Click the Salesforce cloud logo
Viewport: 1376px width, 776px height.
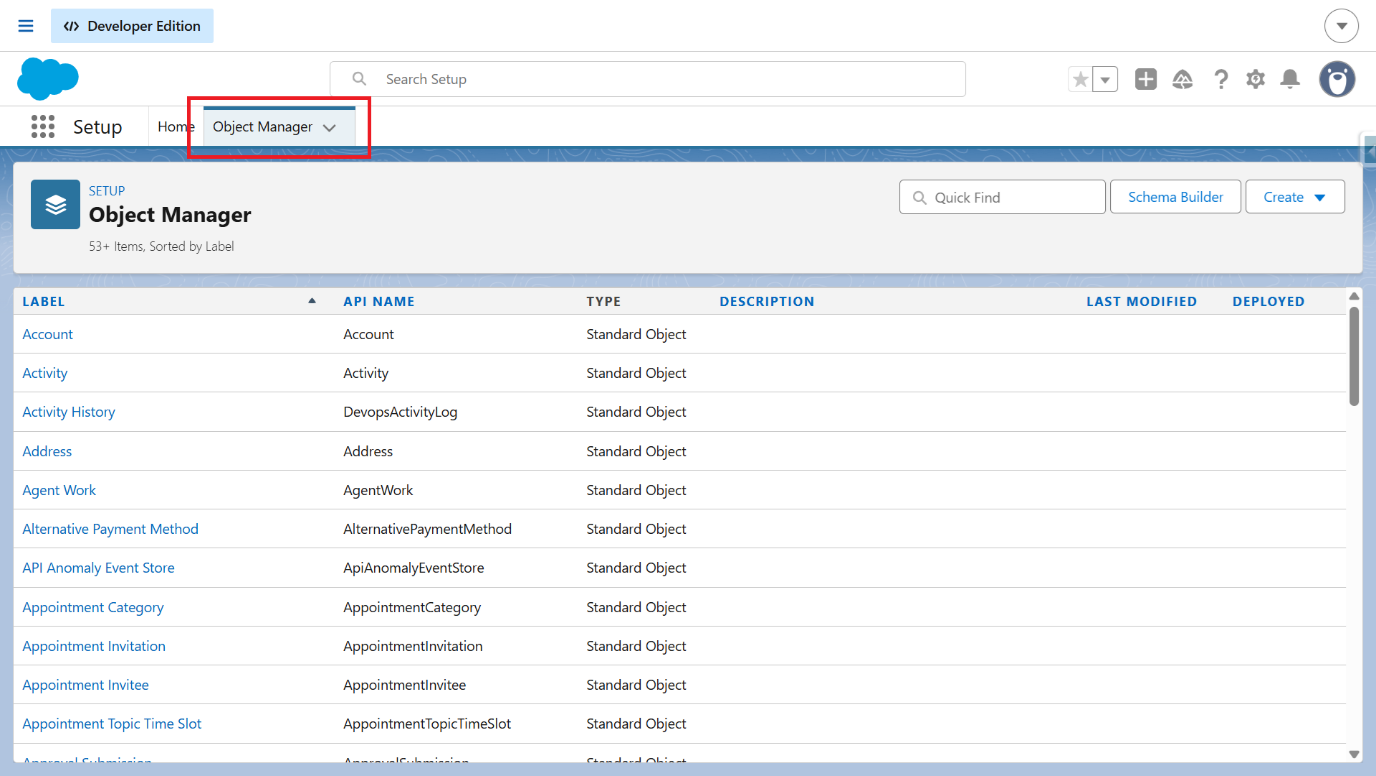point(48,79)
